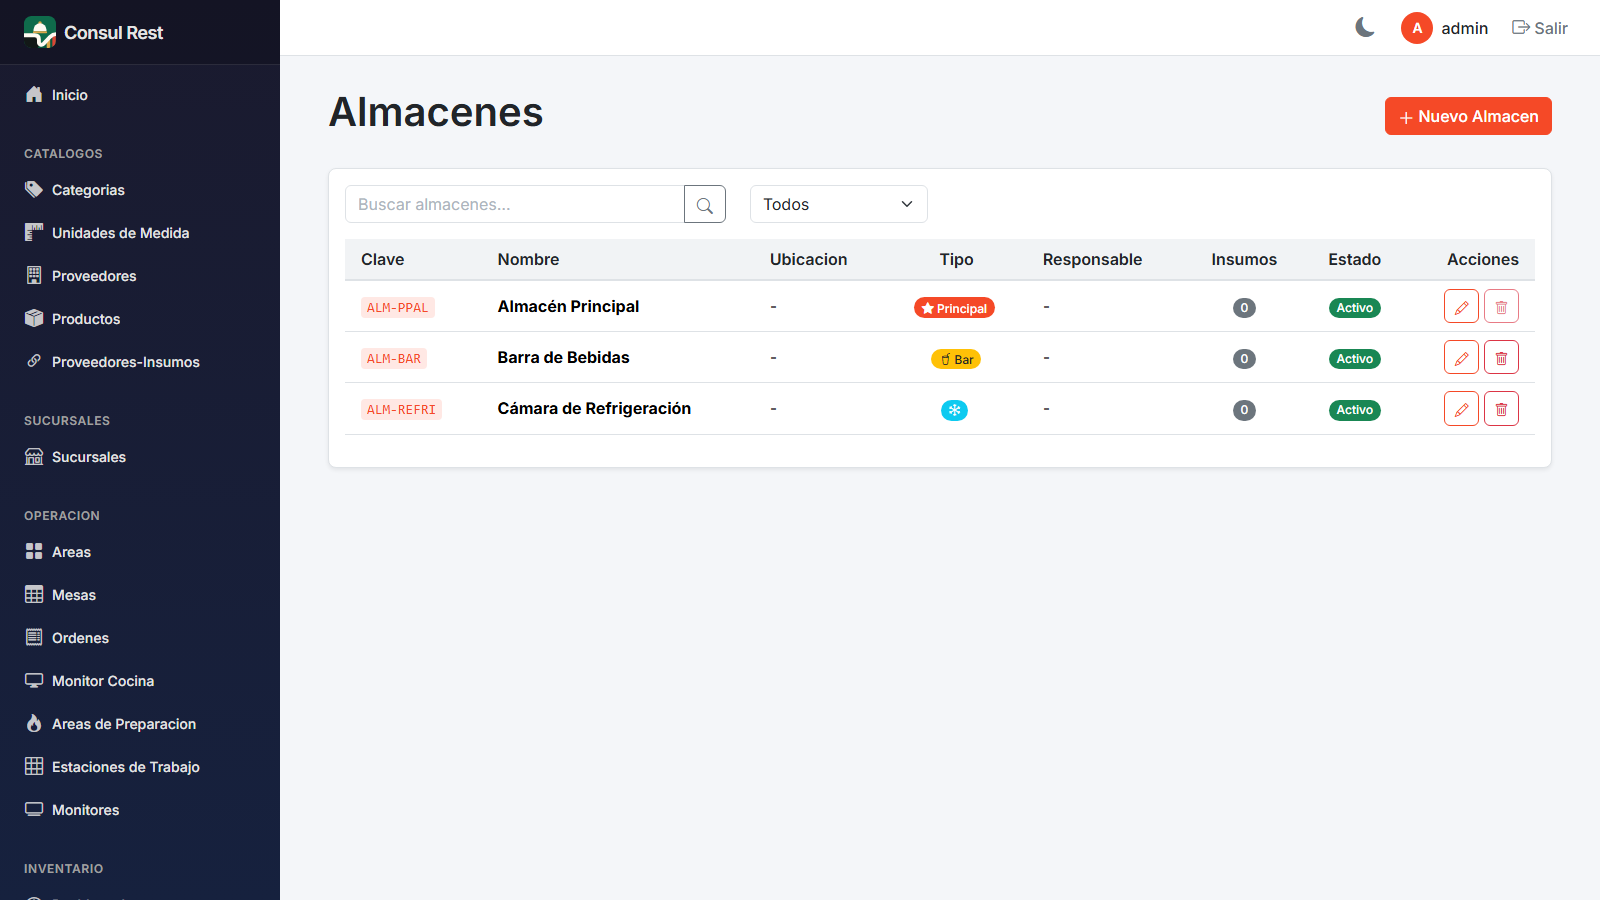1600x900 pixels.
Task: Click insumos count for Almacén Principal
Action: (x=1244, y=308)
